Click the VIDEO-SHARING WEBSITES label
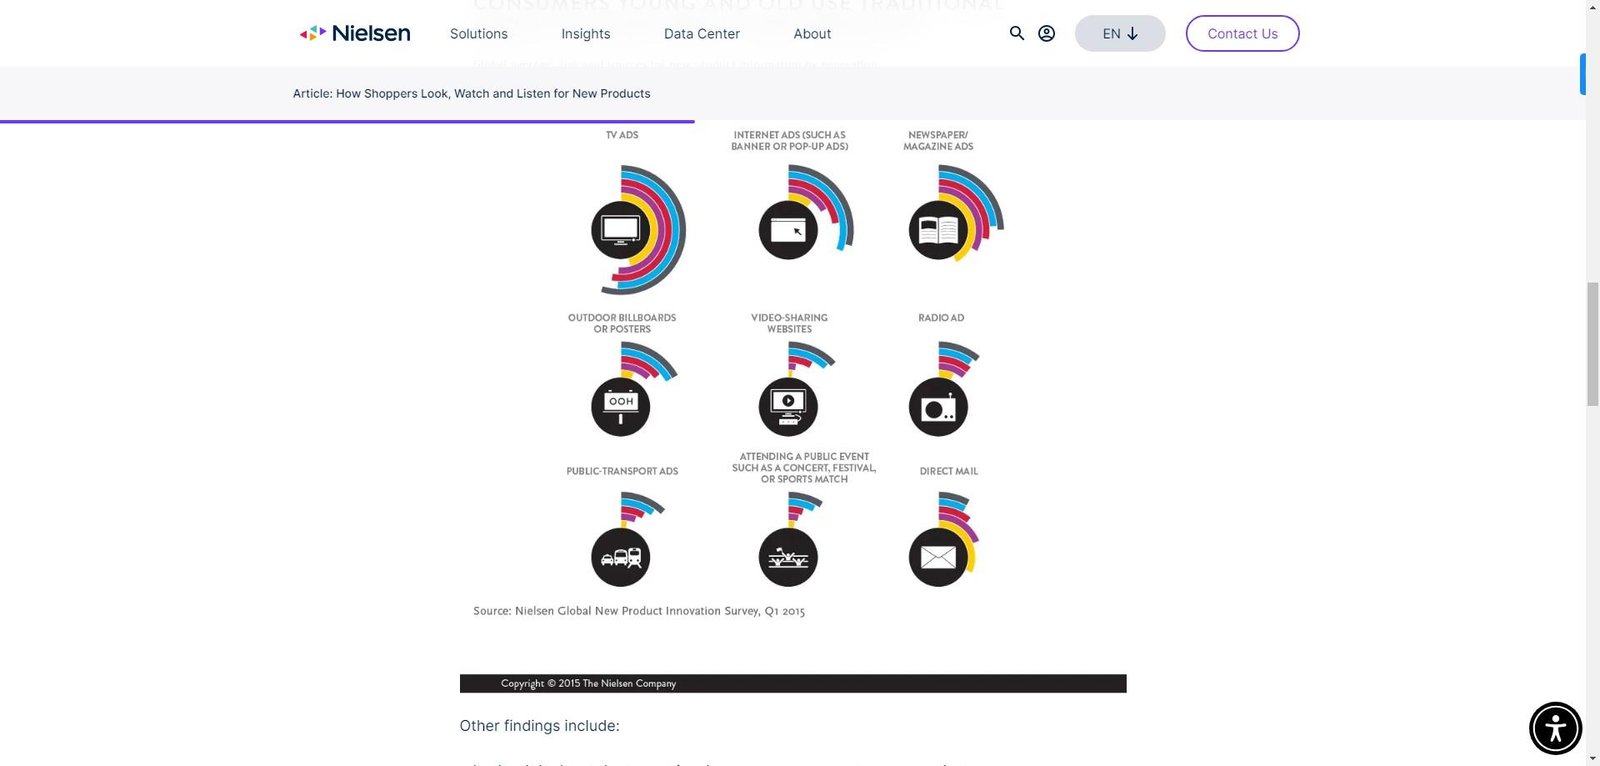The image size is (1600, 766). click(789, 324)
